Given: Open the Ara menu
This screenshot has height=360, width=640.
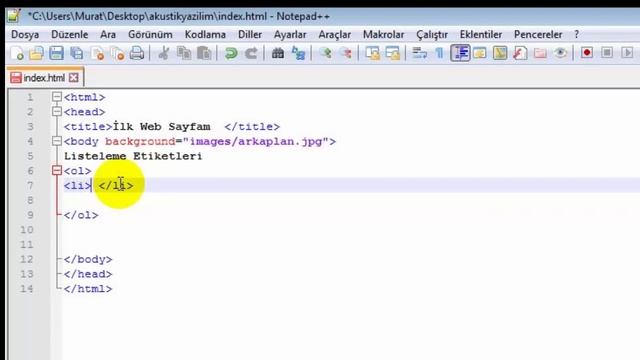Looking at the screenshot, I should pos(108,35).
